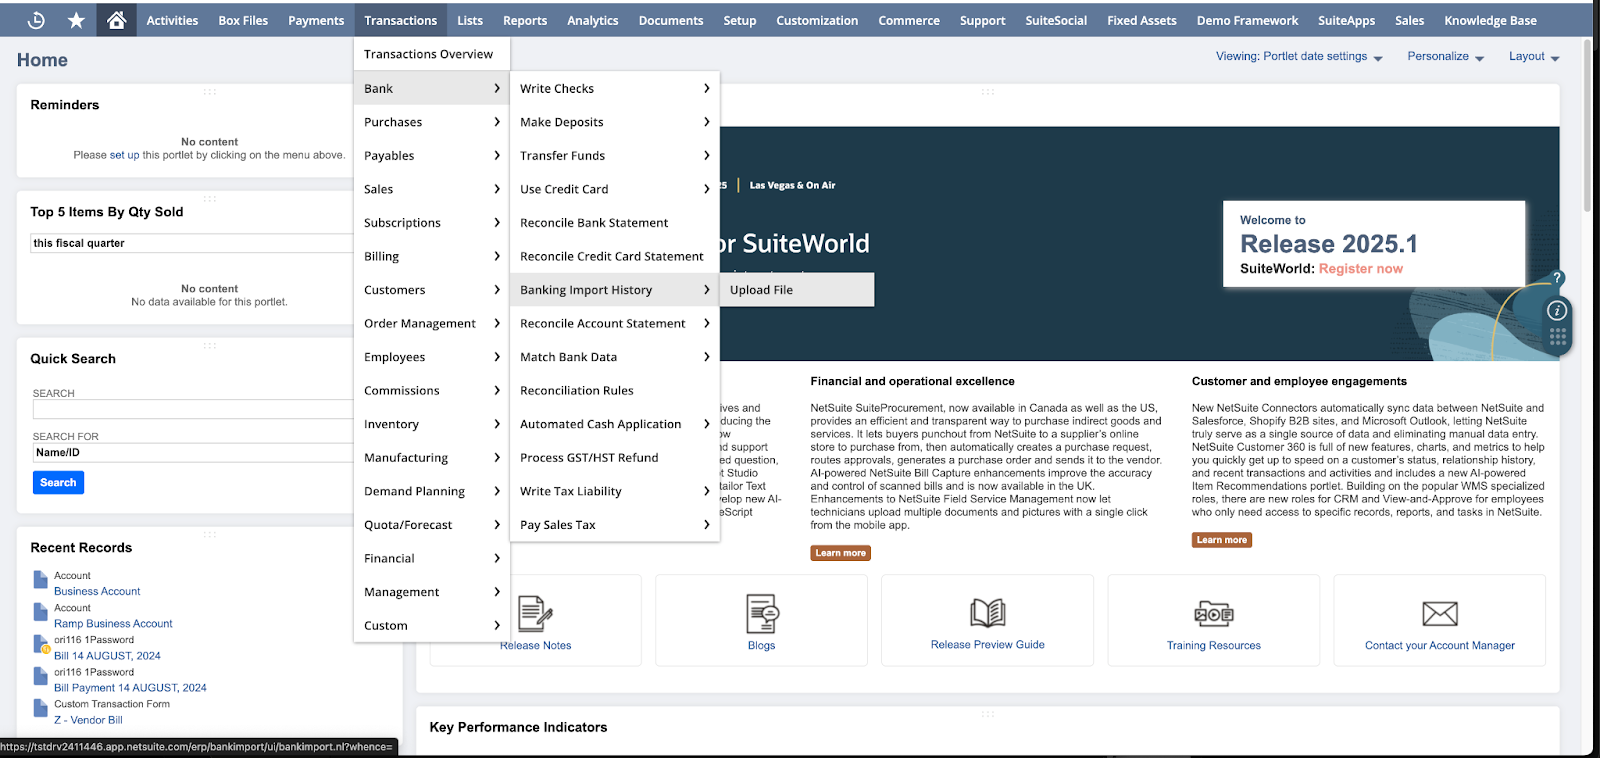Click Learn more under Financial and operational excellence
Image resolution: width=1600 pixels, height=758 pixels.
click(x=841, y=553)
